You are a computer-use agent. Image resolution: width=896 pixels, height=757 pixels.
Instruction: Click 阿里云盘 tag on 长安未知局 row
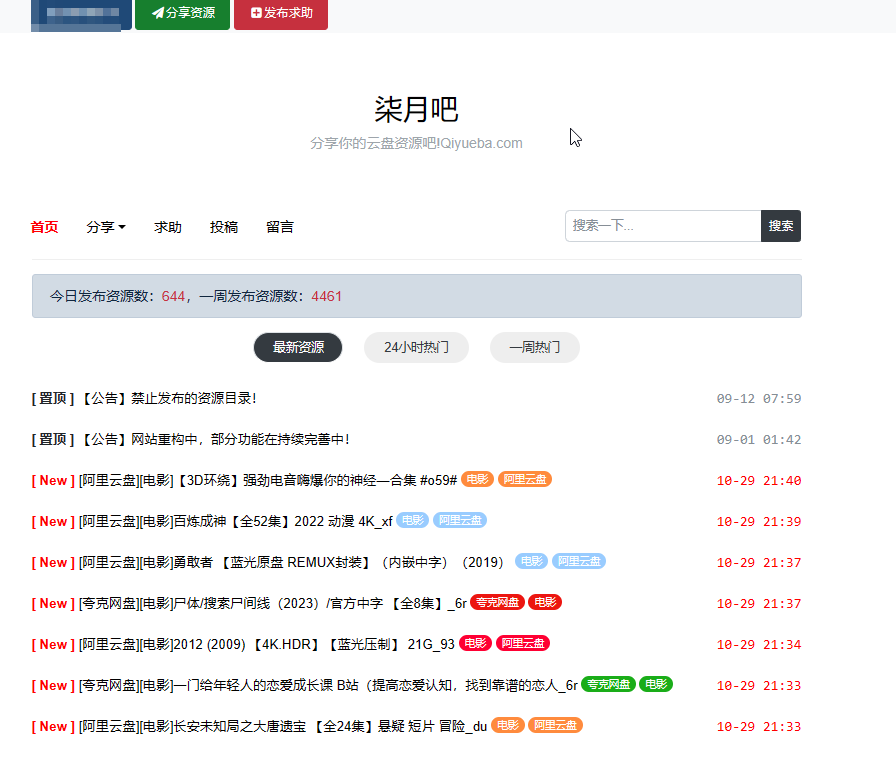tap(555, 726)
